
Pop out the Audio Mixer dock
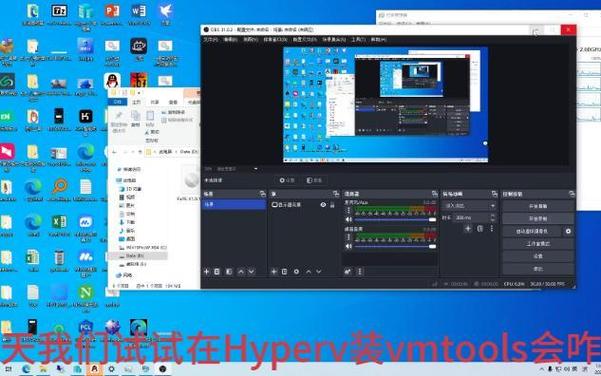(x=434, y=194)
